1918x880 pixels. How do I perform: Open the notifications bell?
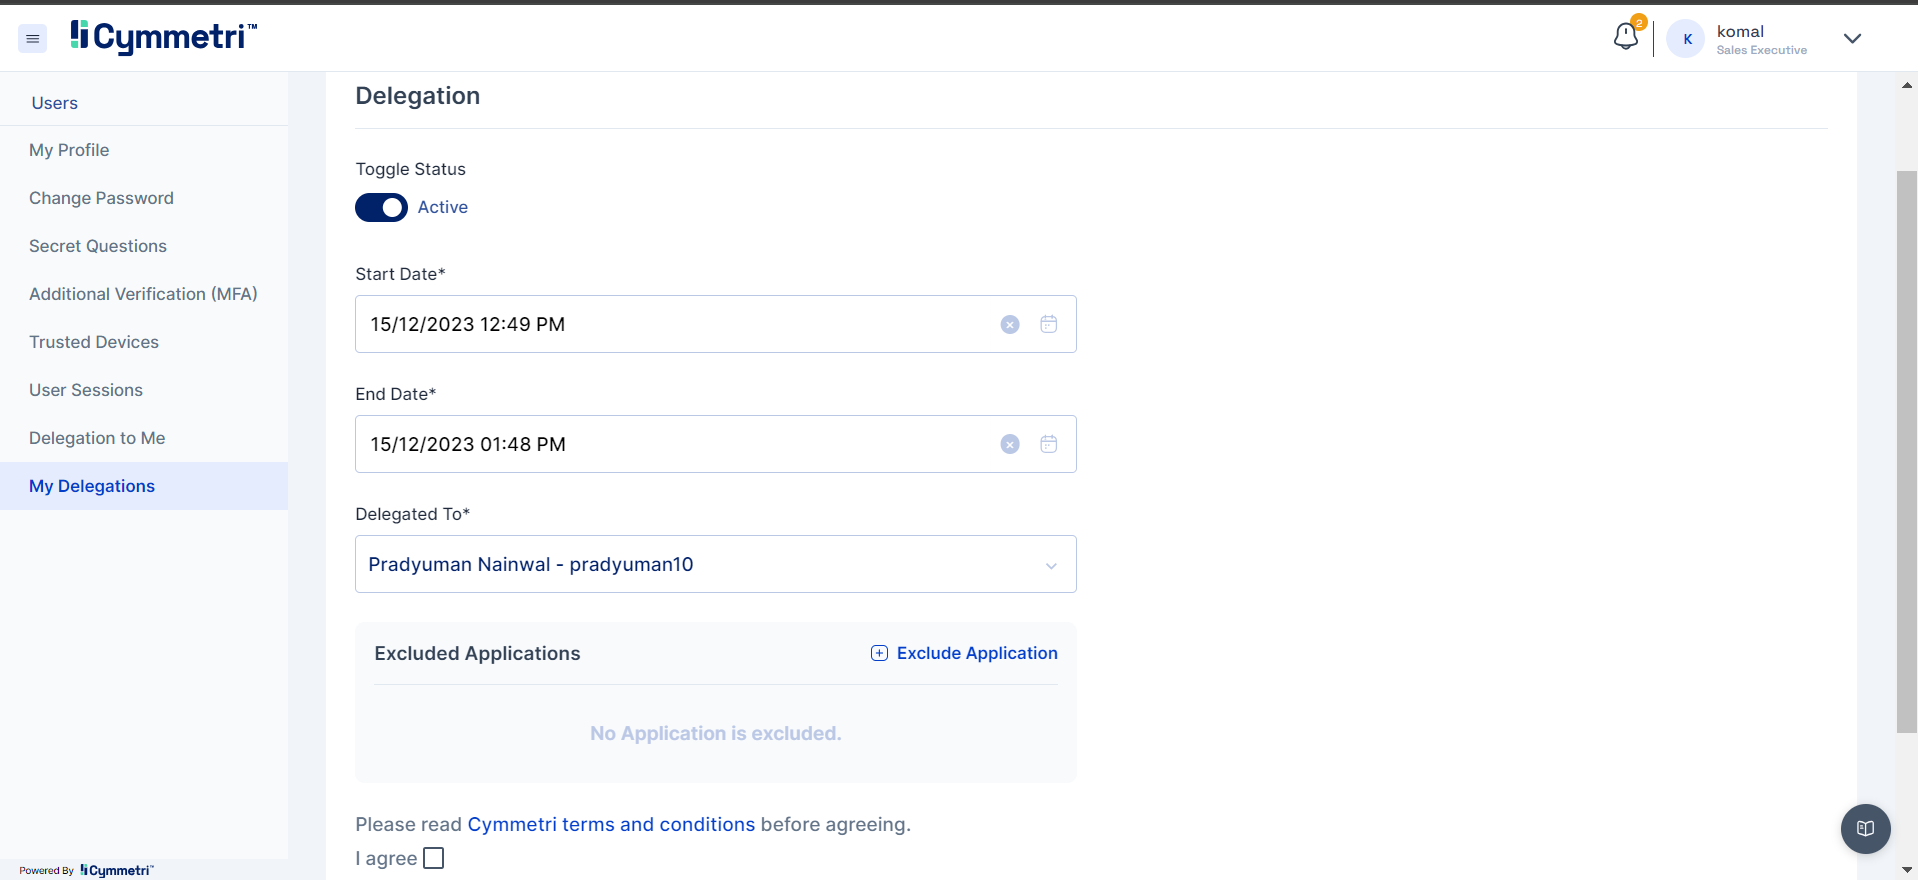1625,37
